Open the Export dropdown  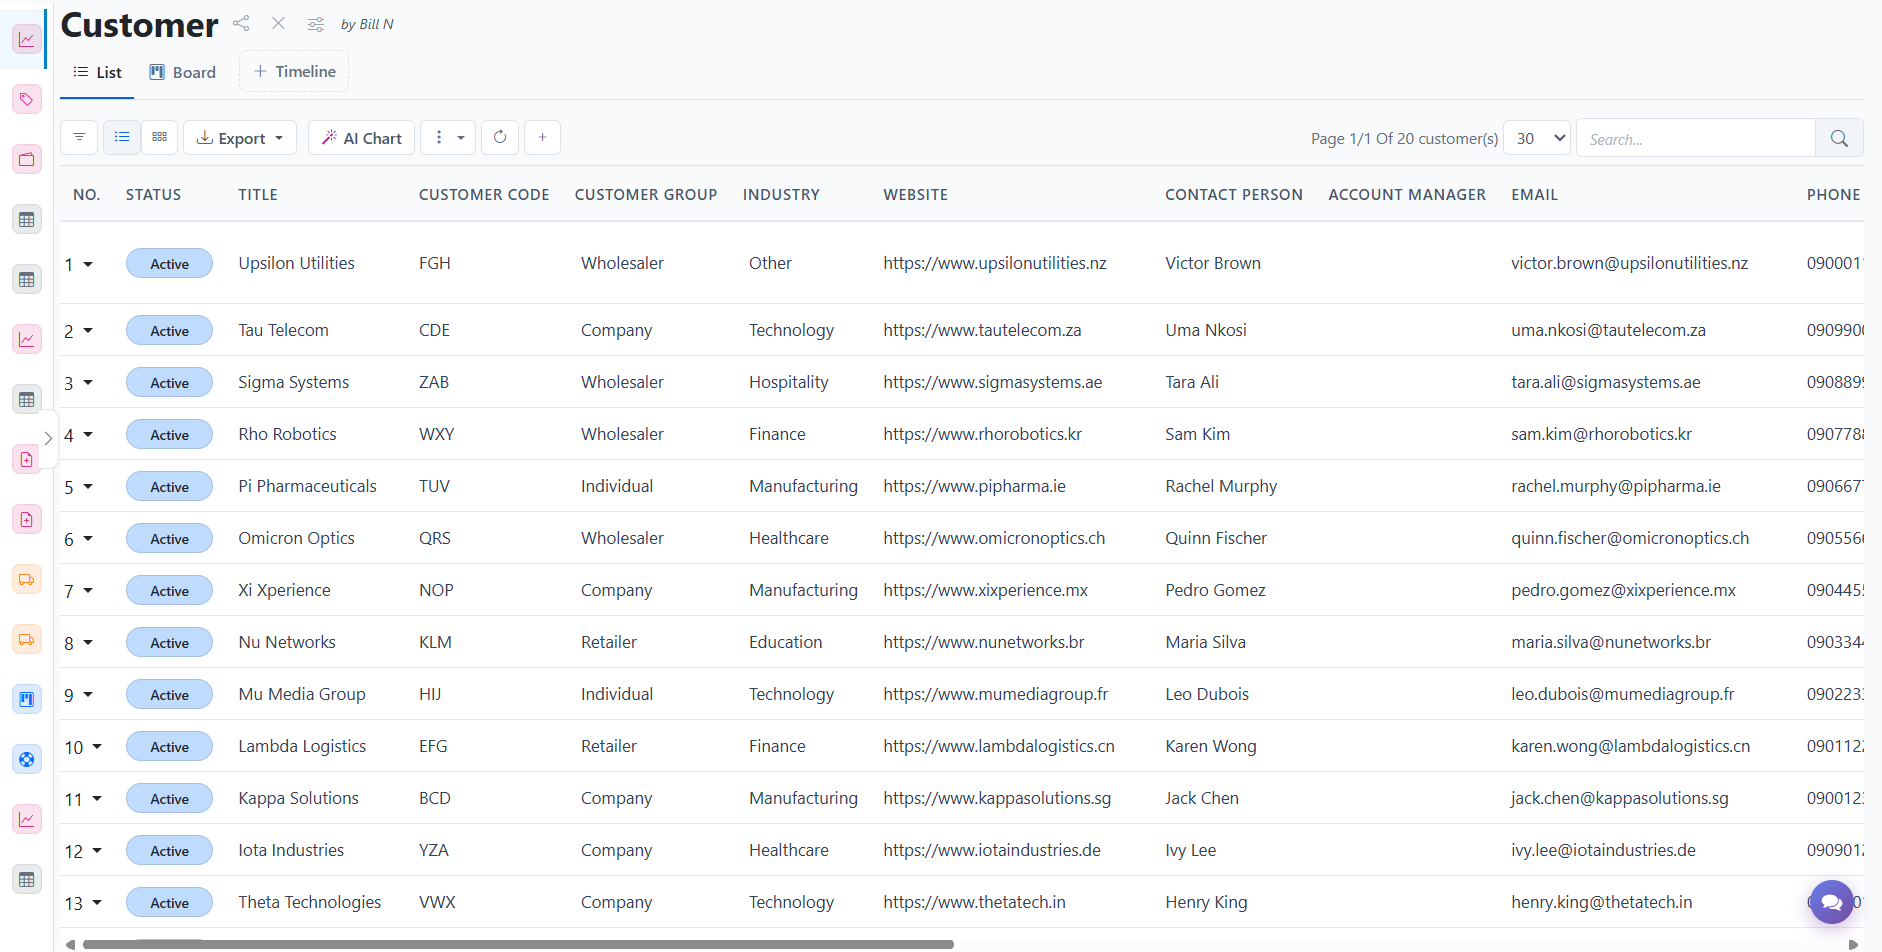point(240,137)
